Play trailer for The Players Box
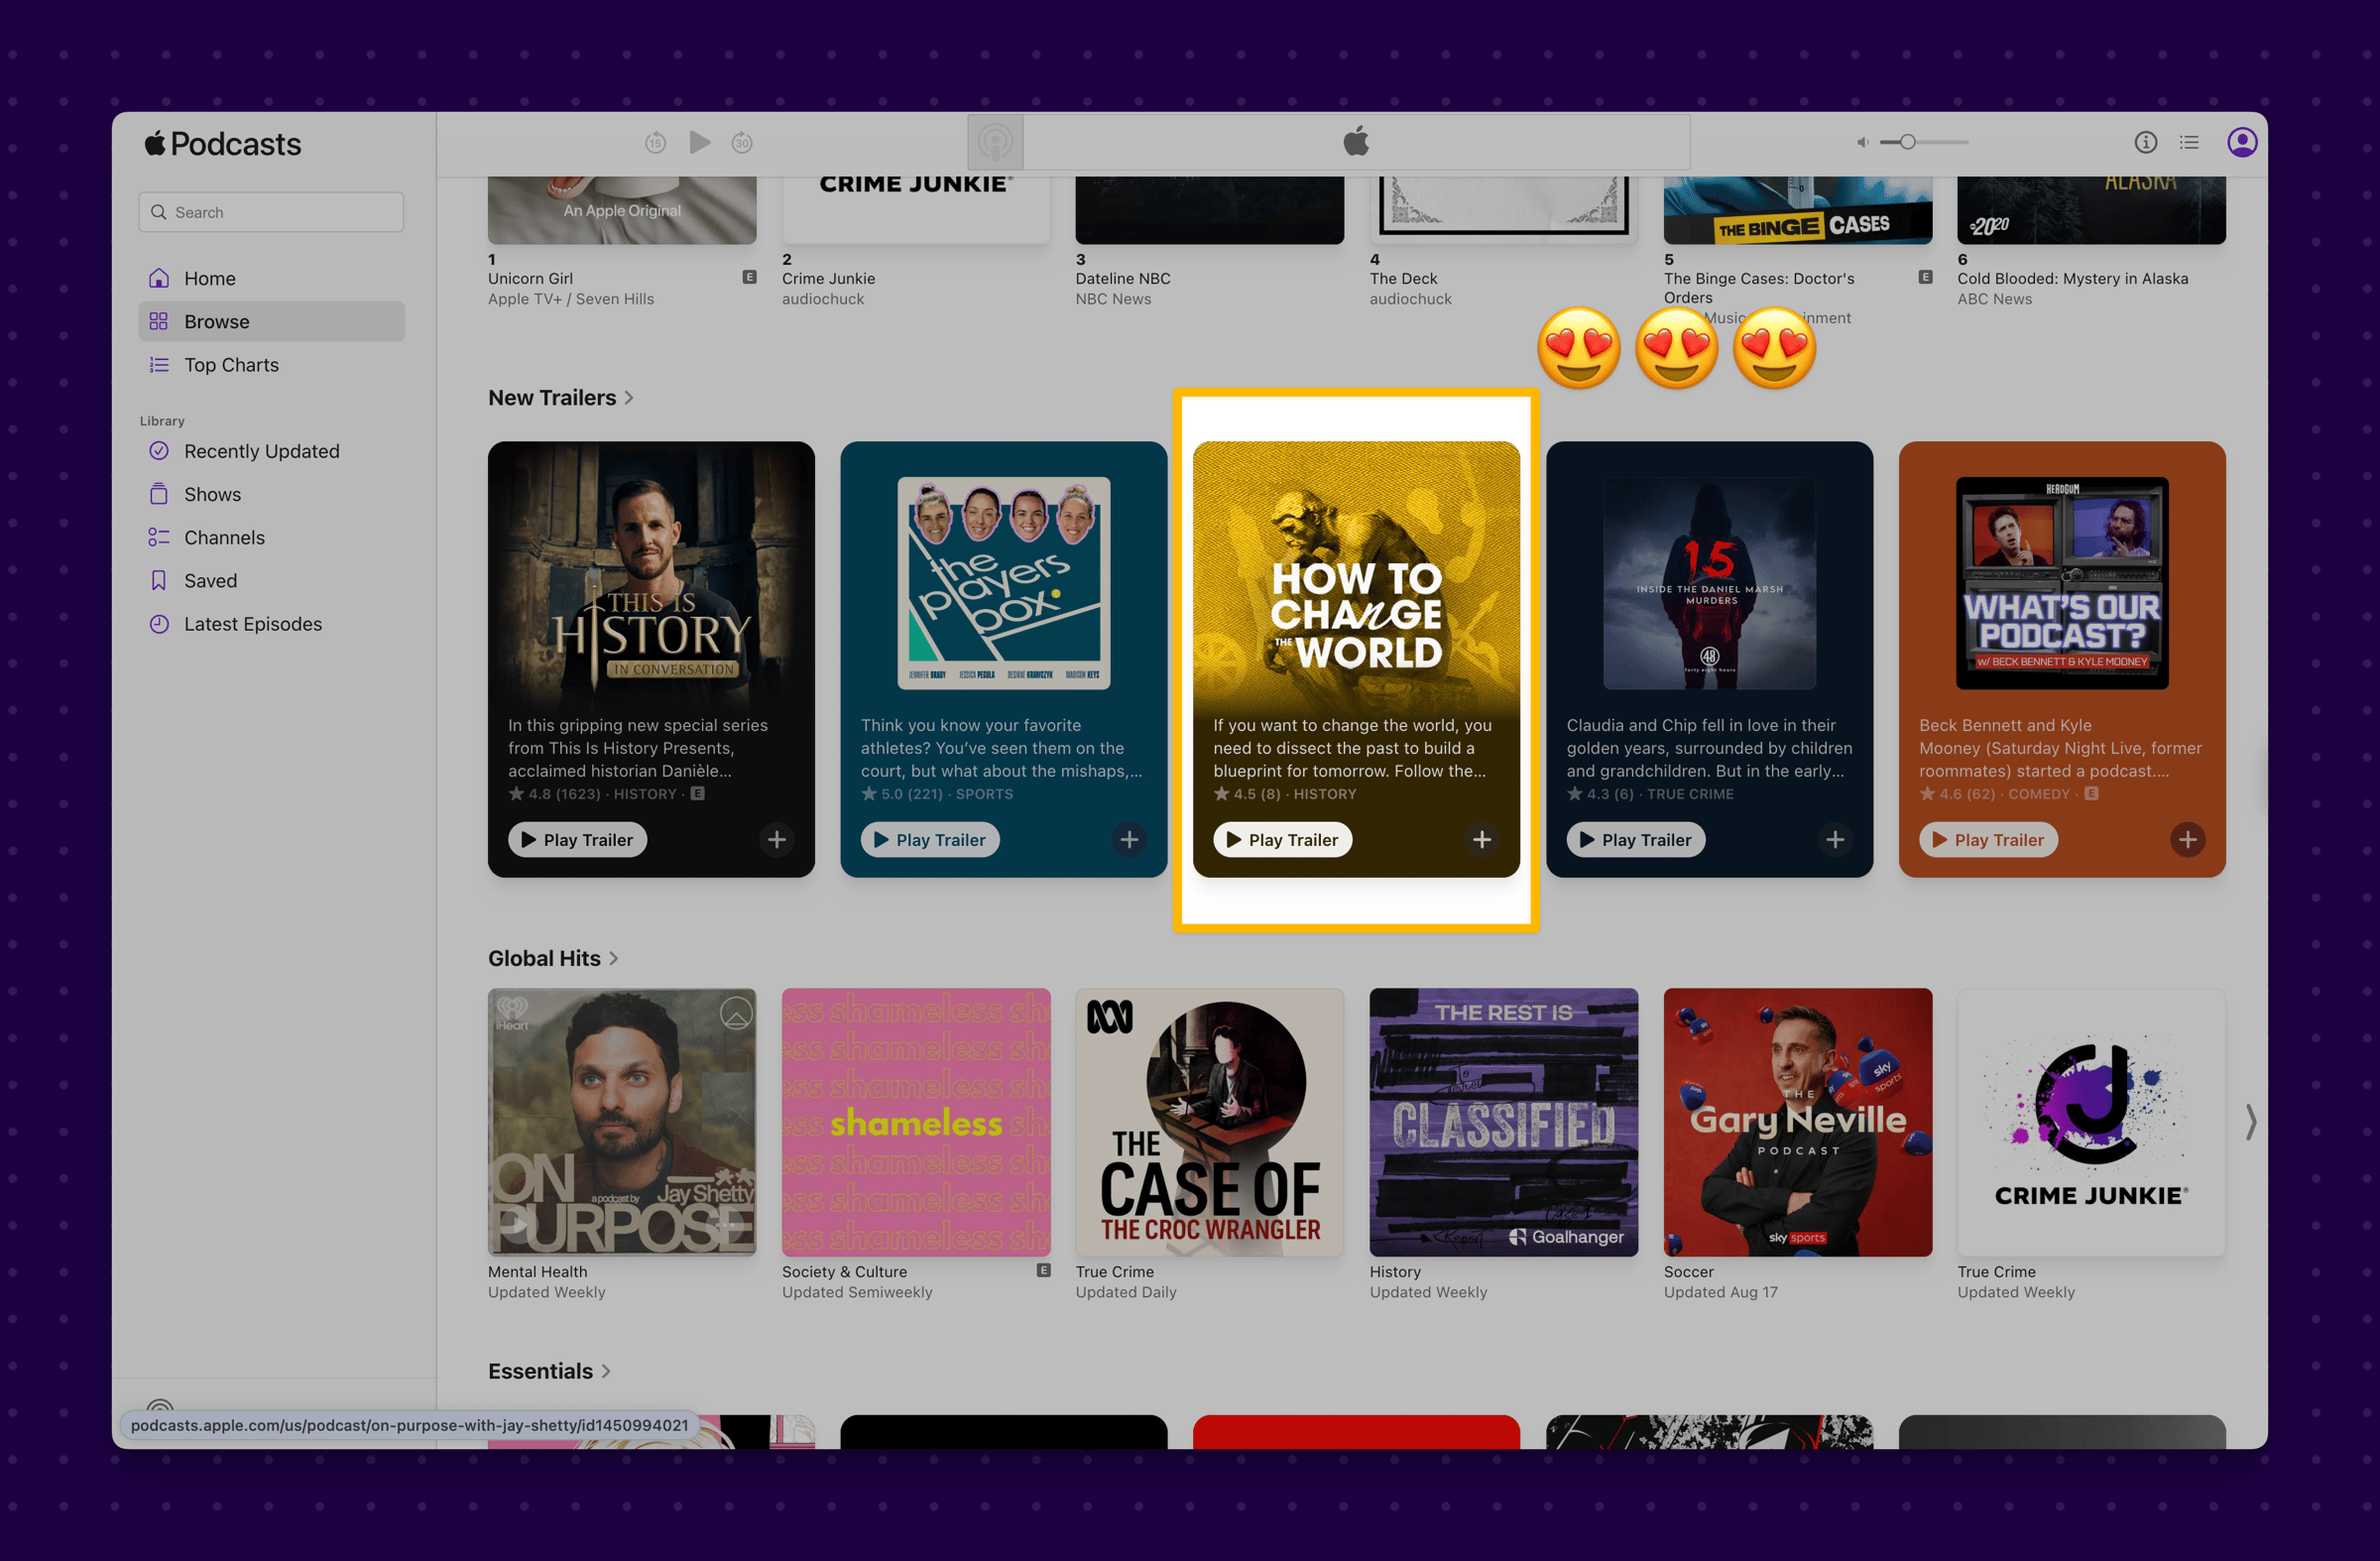 (x=930, y=840)
